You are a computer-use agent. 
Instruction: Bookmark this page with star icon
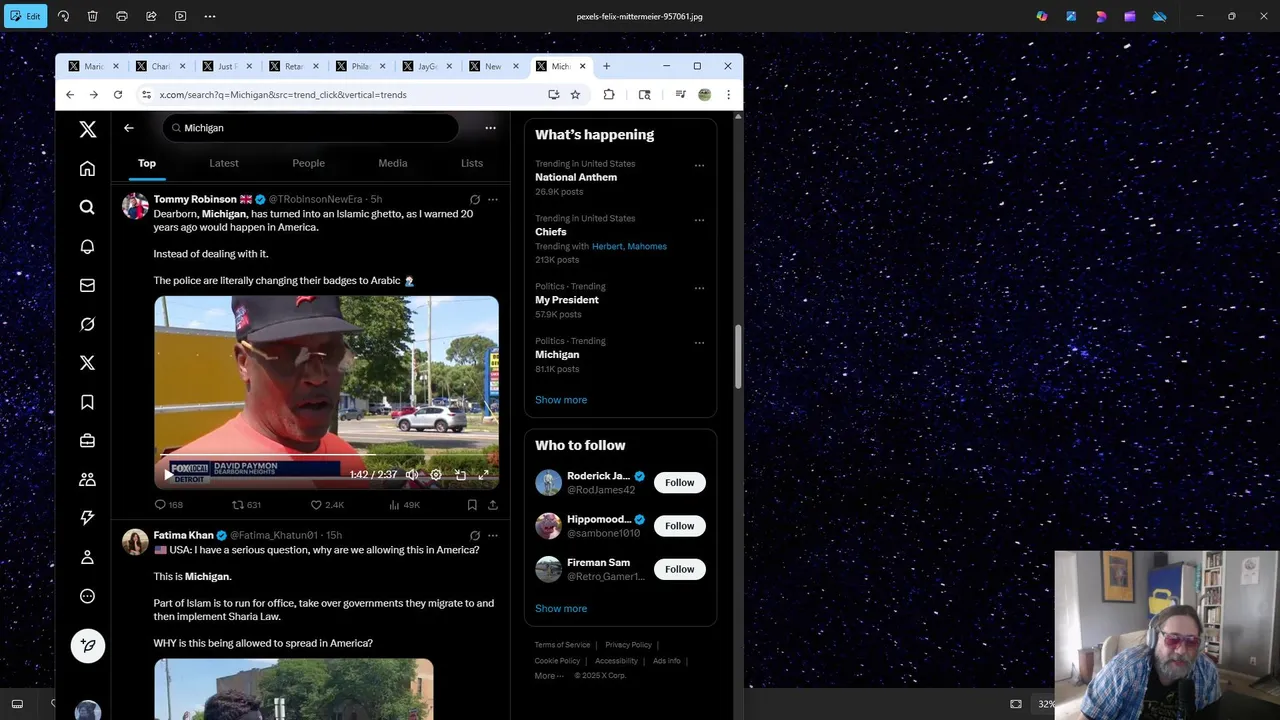click(575, 94)
